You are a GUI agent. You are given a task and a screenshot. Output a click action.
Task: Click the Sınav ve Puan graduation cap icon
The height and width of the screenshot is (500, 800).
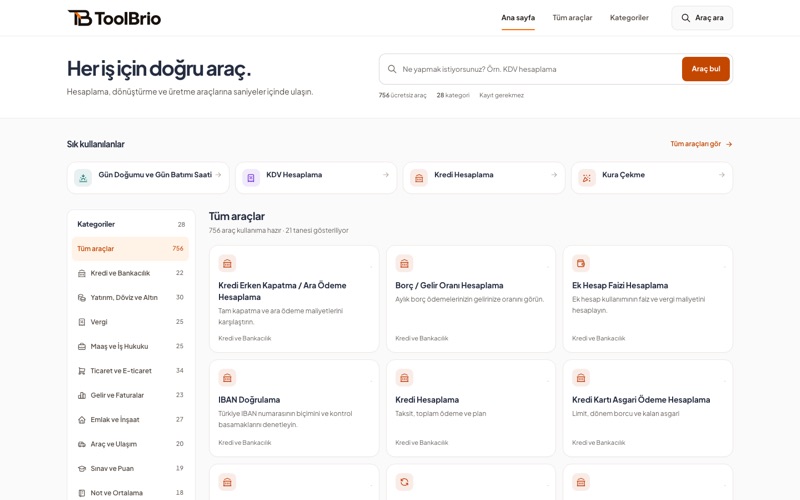tap(82, 468)
